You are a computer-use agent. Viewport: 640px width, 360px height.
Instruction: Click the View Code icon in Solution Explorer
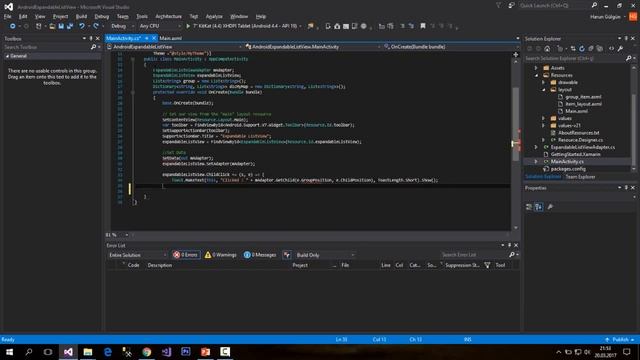[x=611, y=49]
